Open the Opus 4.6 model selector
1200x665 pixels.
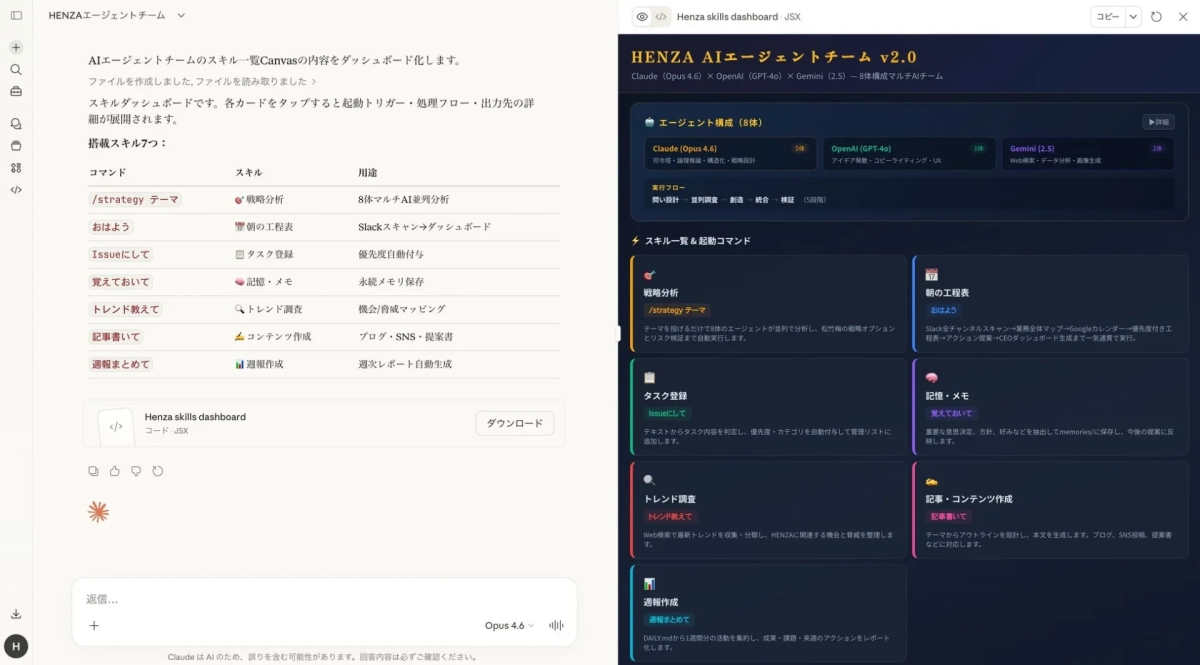(x=507, y=625)
